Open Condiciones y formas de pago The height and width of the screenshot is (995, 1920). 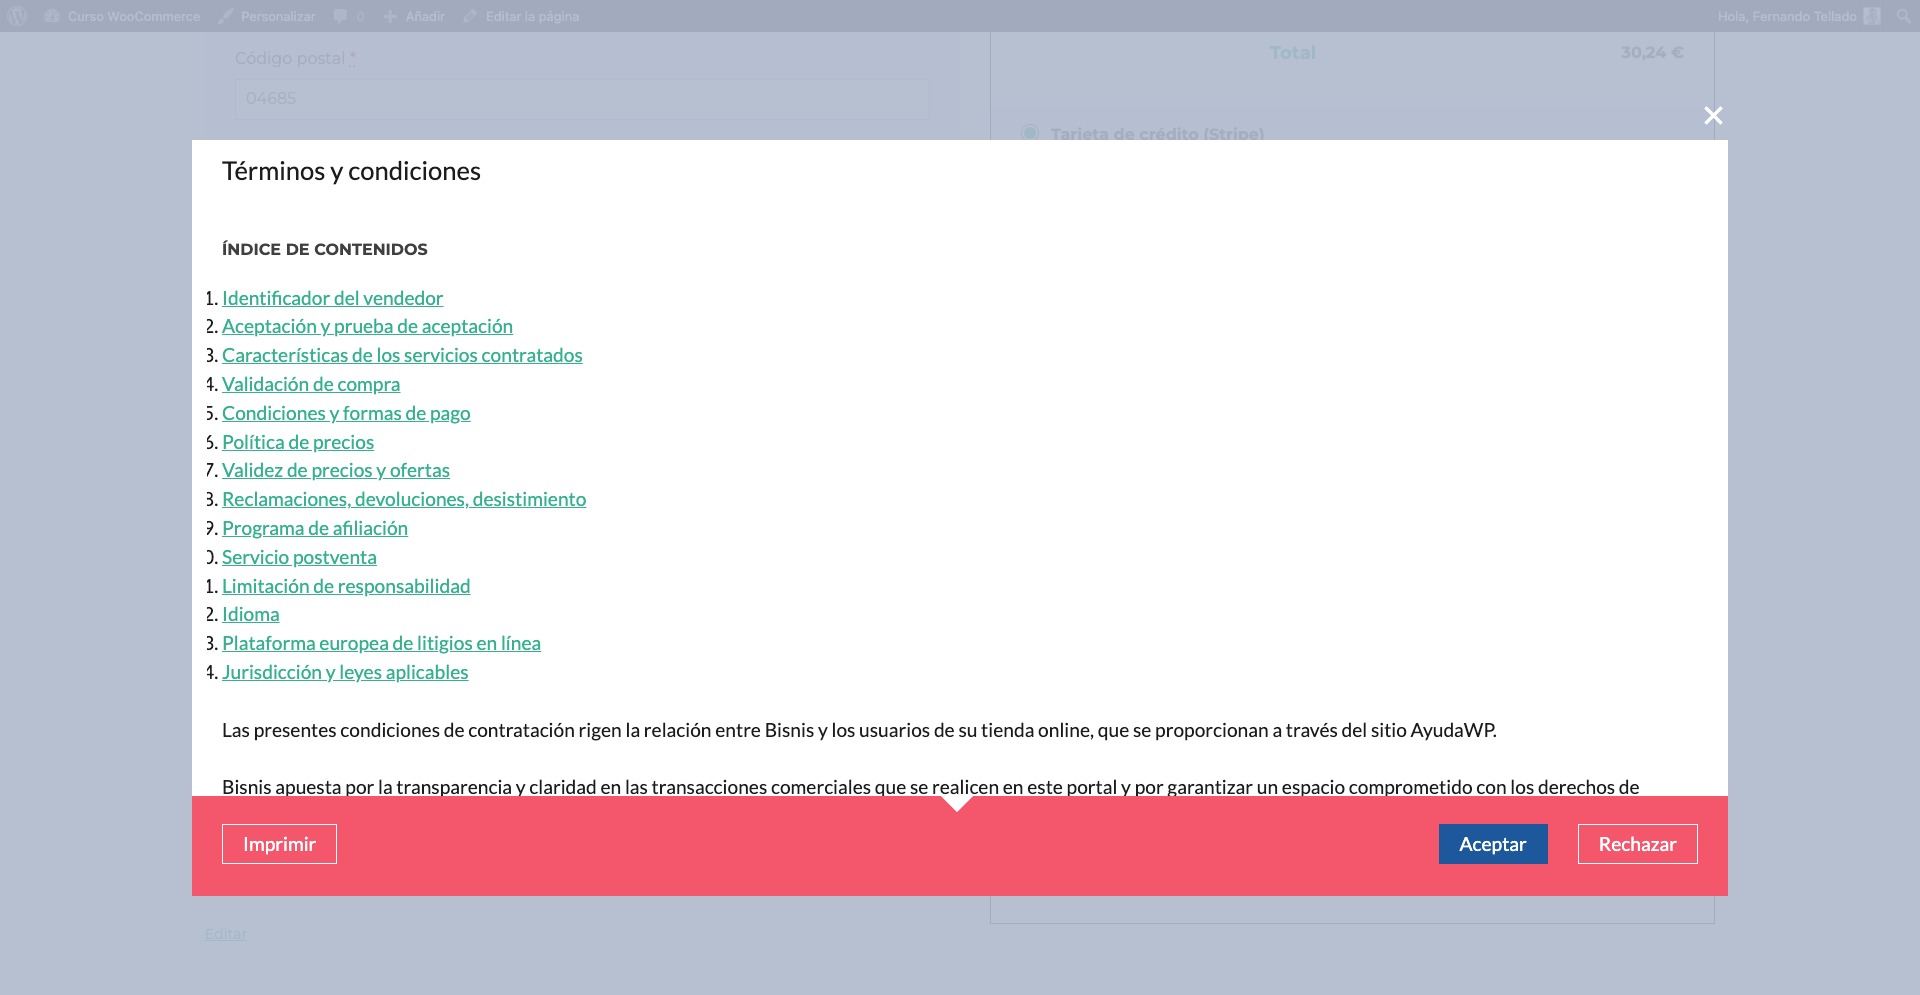pos(346,413)
